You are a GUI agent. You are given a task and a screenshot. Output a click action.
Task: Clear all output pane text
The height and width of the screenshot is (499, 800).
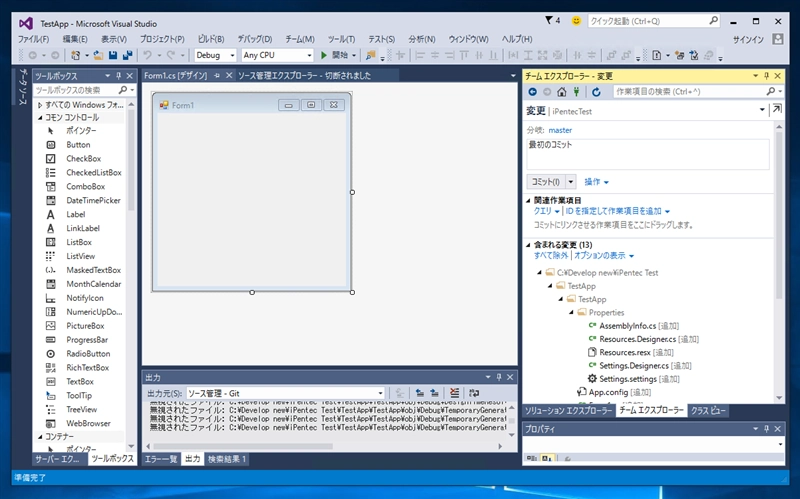(454, 393)
